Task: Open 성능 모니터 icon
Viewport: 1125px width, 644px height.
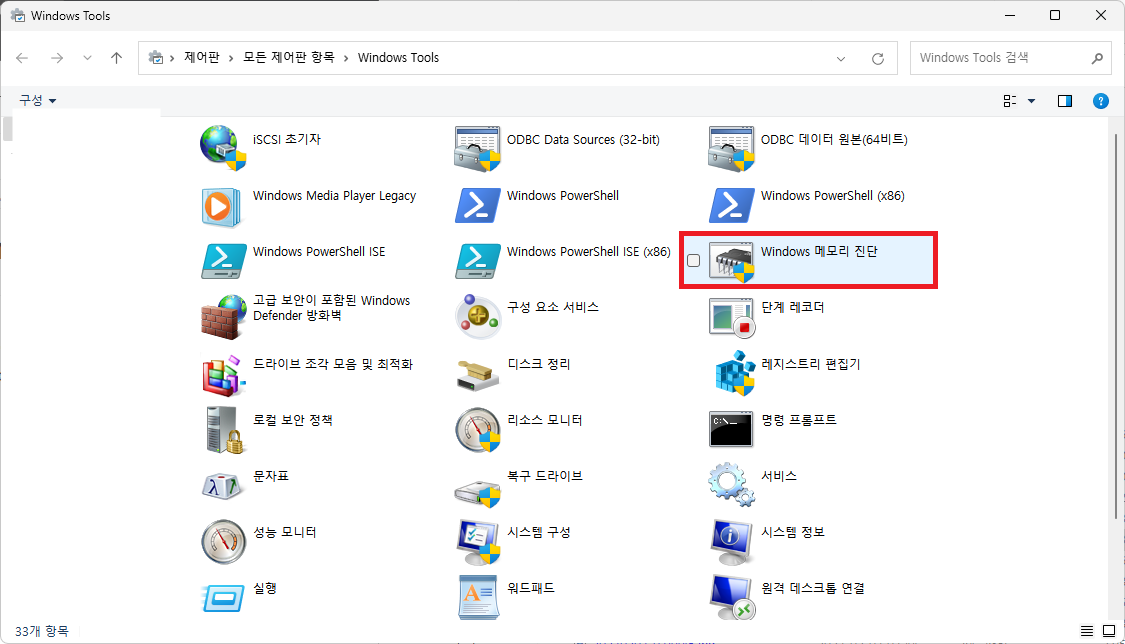Action: (x=223, y=542)
